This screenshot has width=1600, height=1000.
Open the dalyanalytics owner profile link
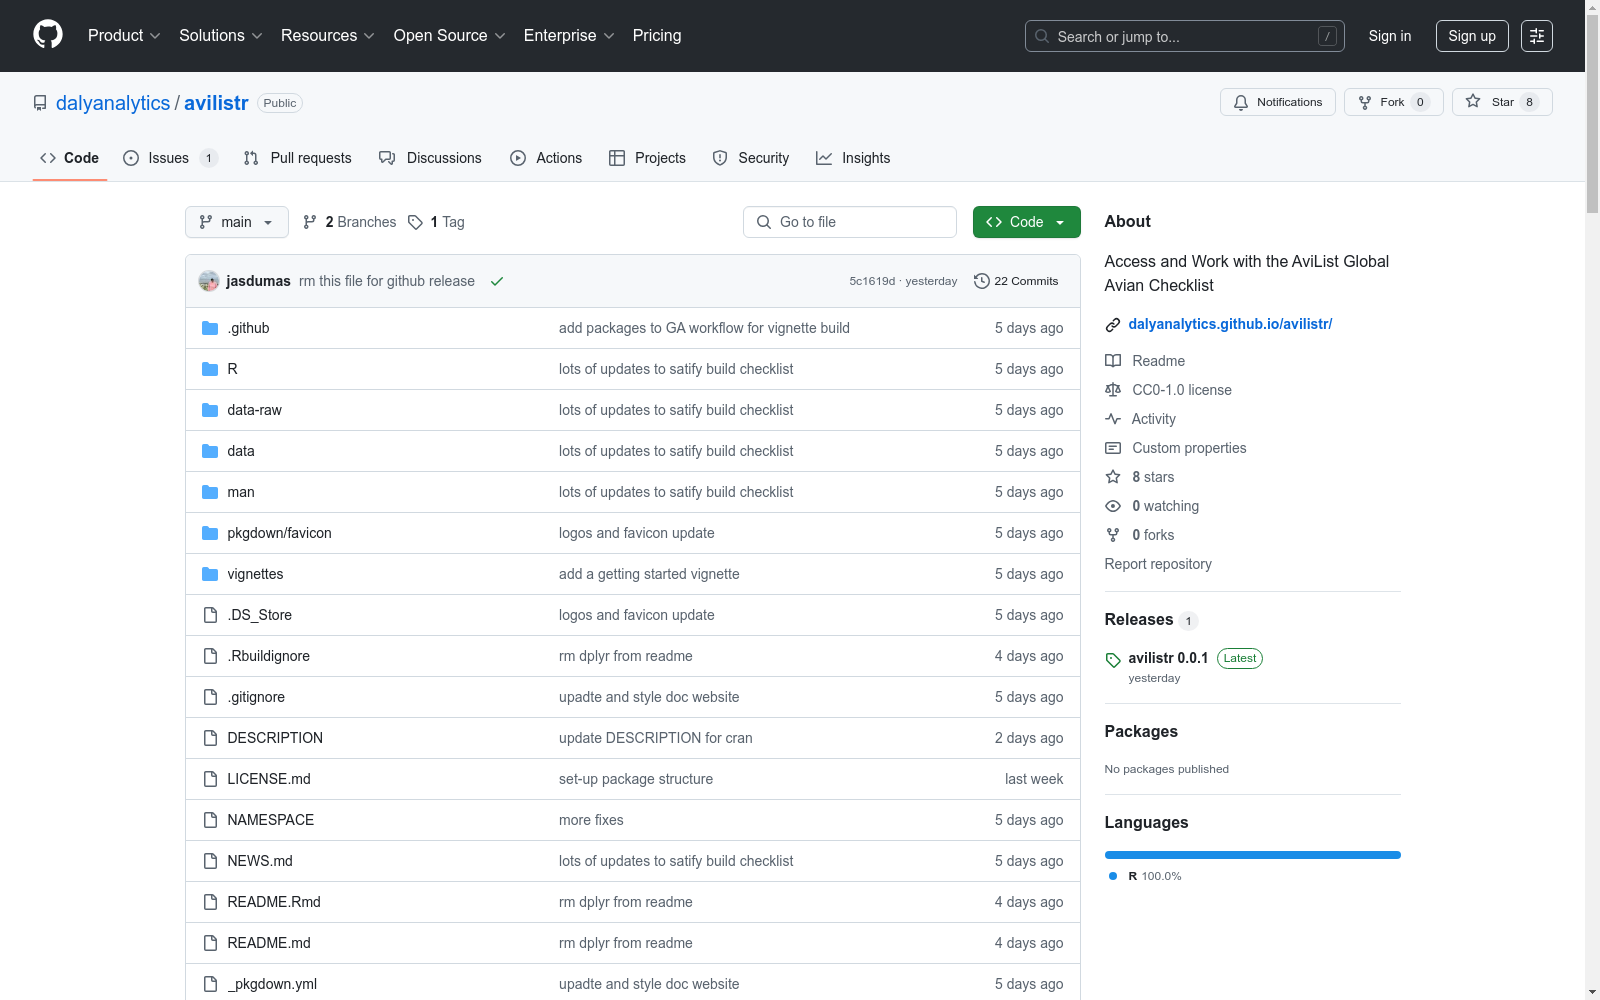[x=113, y=103]
